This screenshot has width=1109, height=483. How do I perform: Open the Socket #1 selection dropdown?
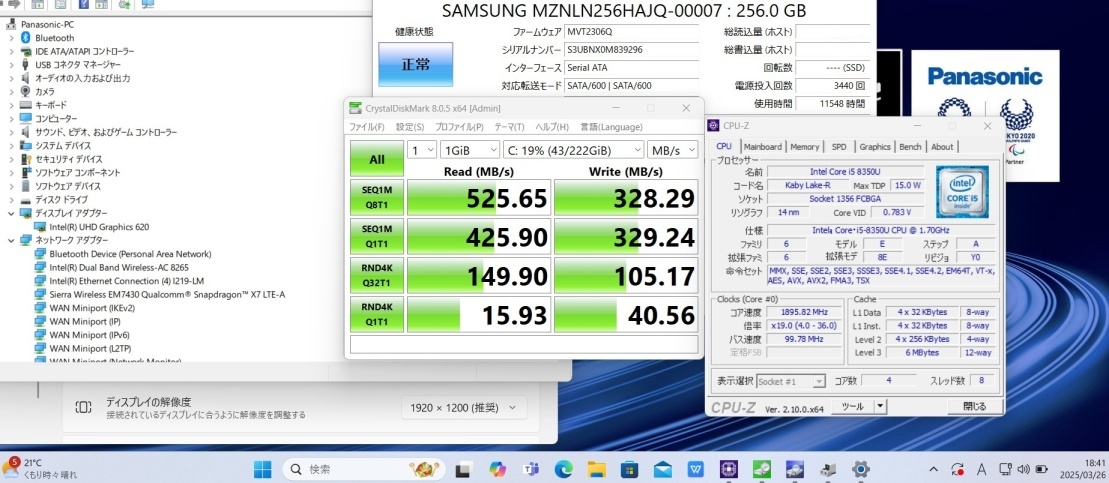791,381
